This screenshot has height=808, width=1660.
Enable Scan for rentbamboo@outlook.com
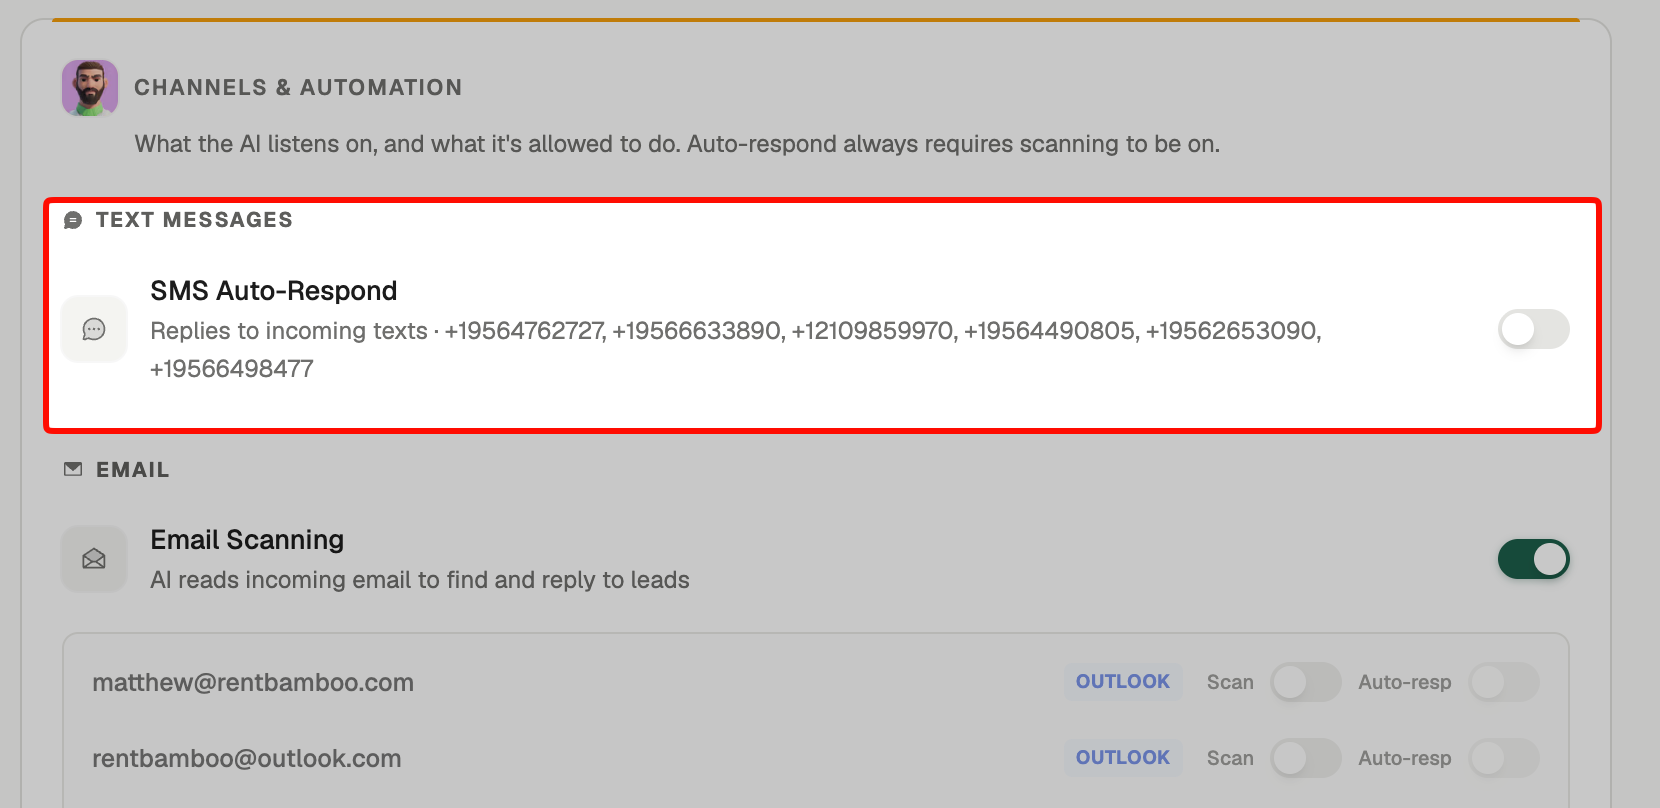pyautogui.click(x=1306, y=758)
